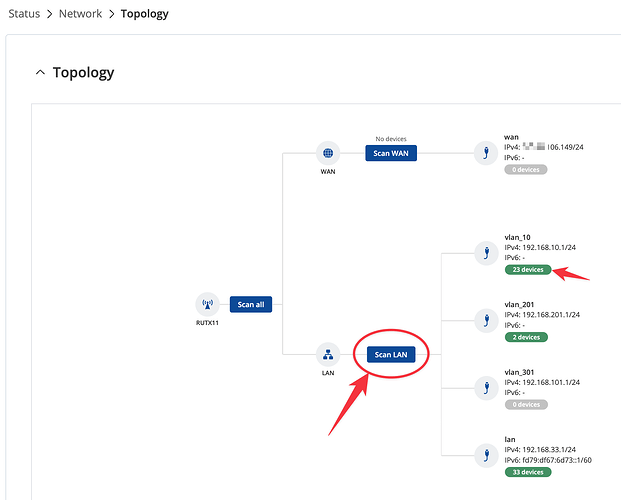Click the Scan WAN button
The image size is (621, 500).
[x=391, y=153]
